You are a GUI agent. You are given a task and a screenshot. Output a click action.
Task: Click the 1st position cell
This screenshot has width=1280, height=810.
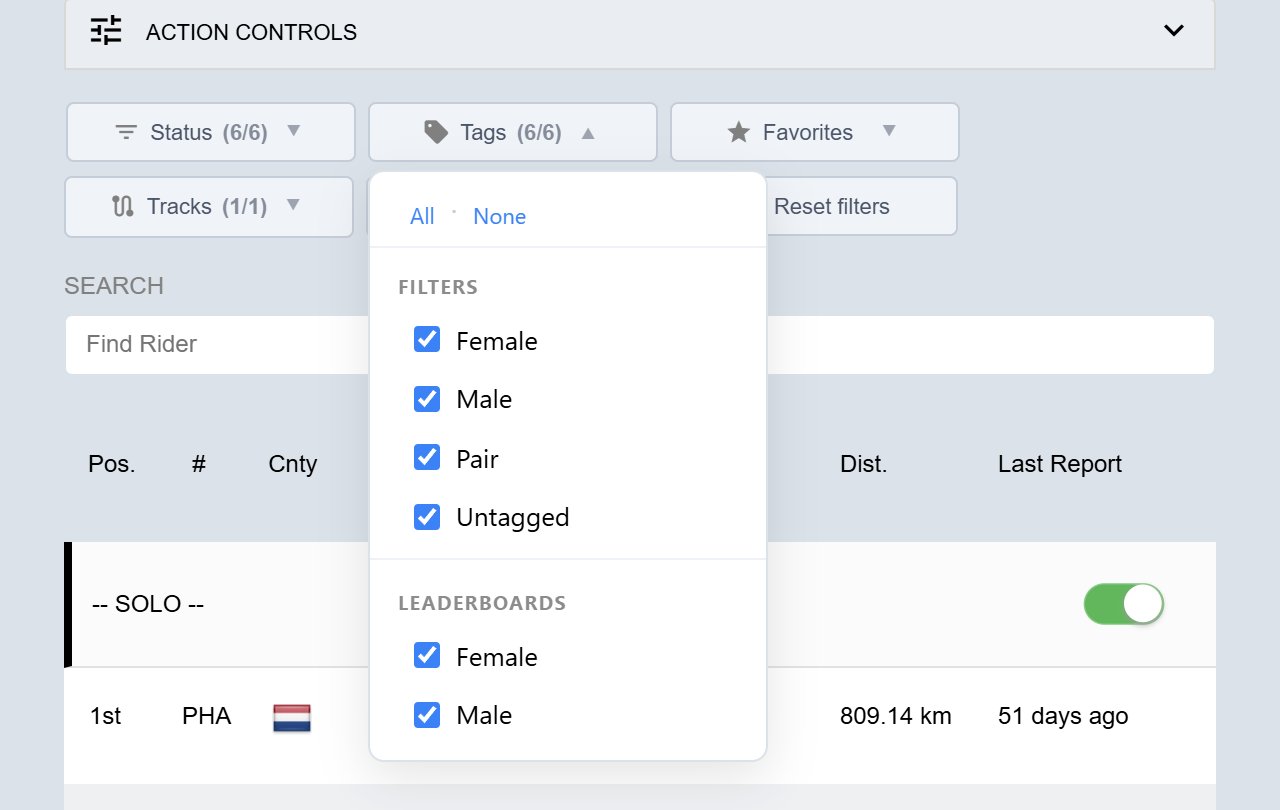[106, 716]
